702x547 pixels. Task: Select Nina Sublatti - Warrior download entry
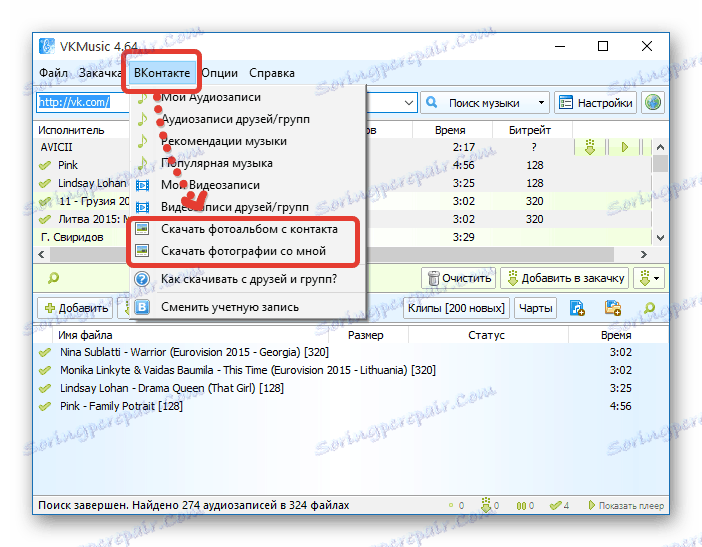351,352
